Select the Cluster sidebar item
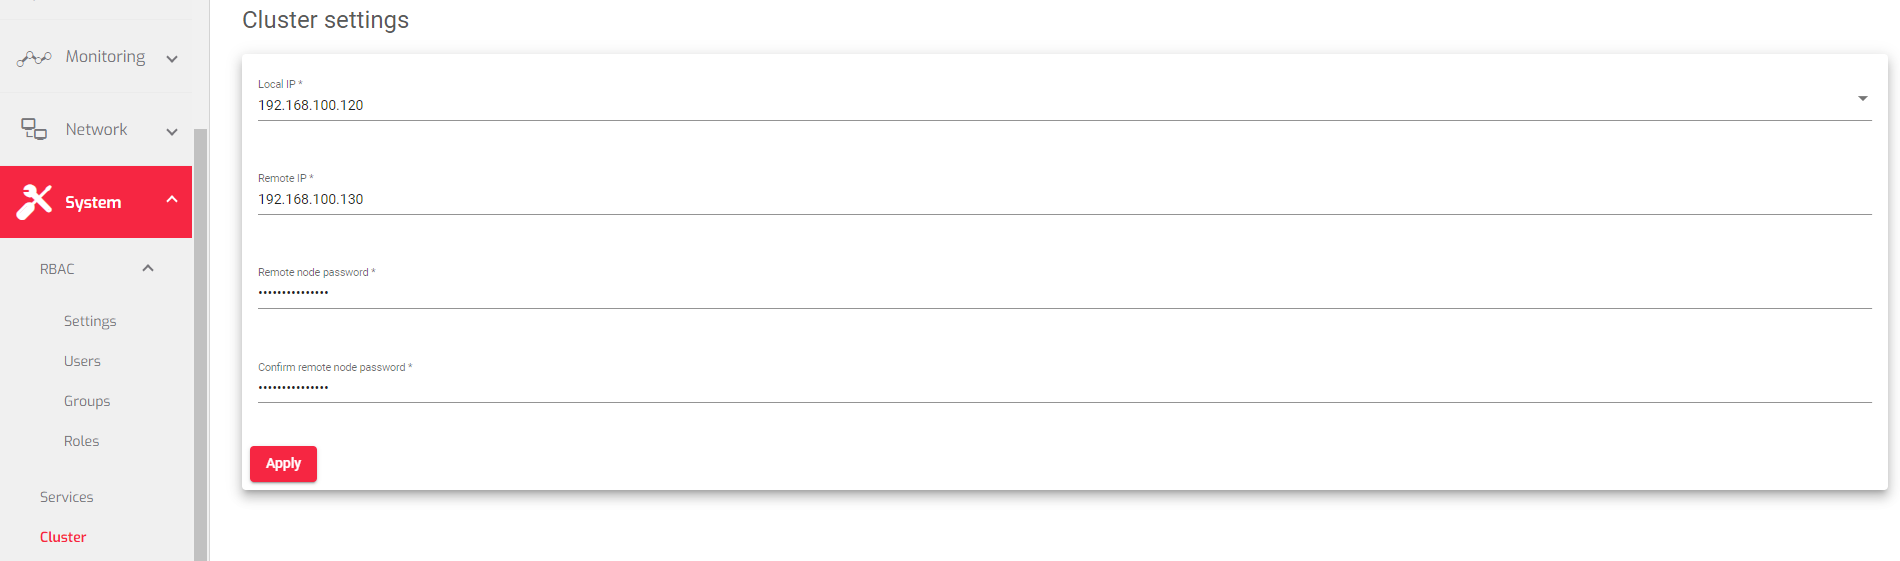This screenshot has height=561, width=1900. (x=63, y=537)
